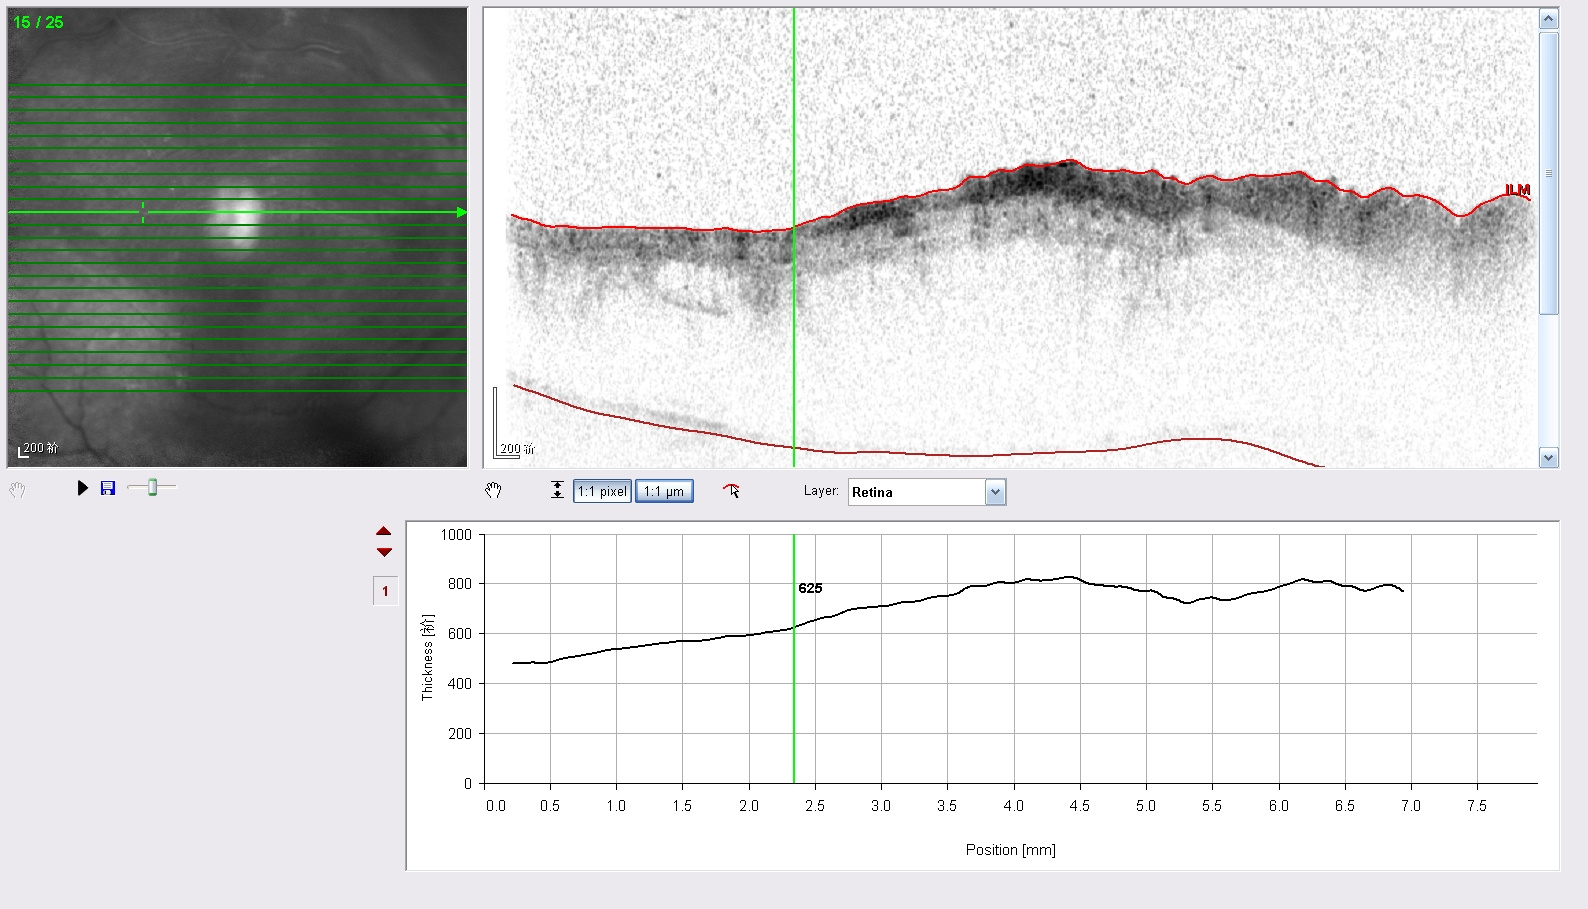This screenshot has height=909, width=1588.
Task: Click the dark red up arrow
Action: [x=384, y=532]
